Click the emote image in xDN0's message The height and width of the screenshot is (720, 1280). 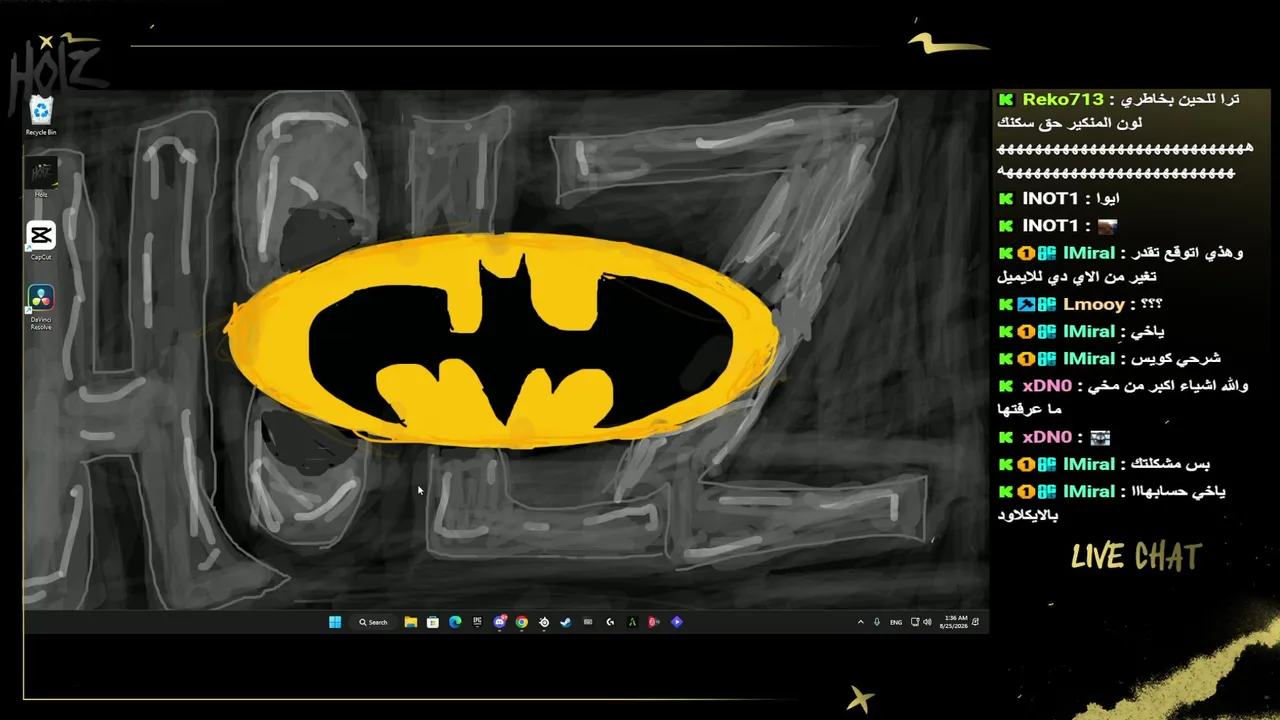coord(1100,438)
